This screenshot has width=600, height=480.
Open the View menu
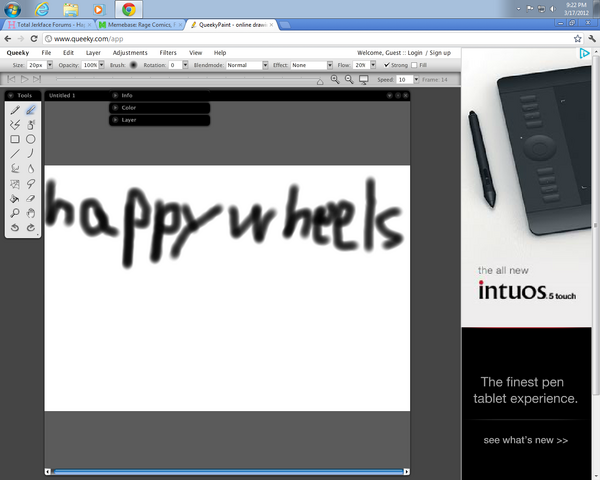[196, 53]
